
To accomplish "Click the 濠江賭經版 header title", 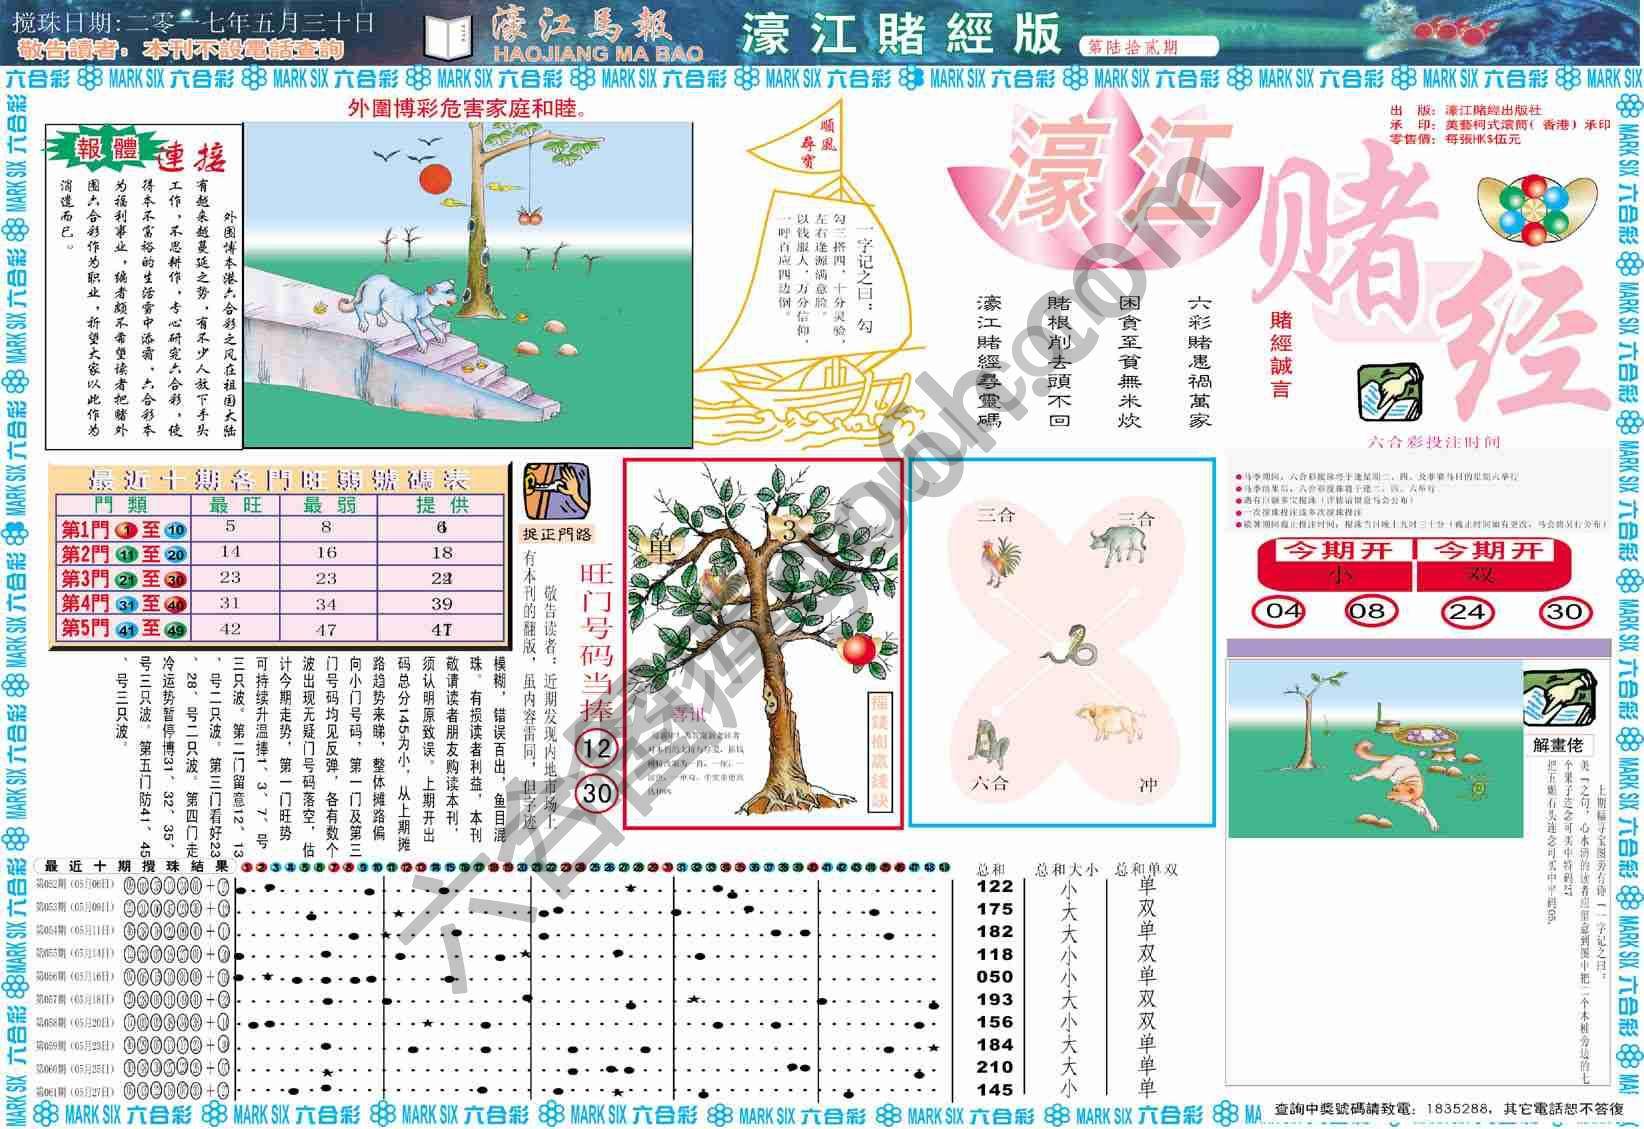I will [x=900, y=35].
